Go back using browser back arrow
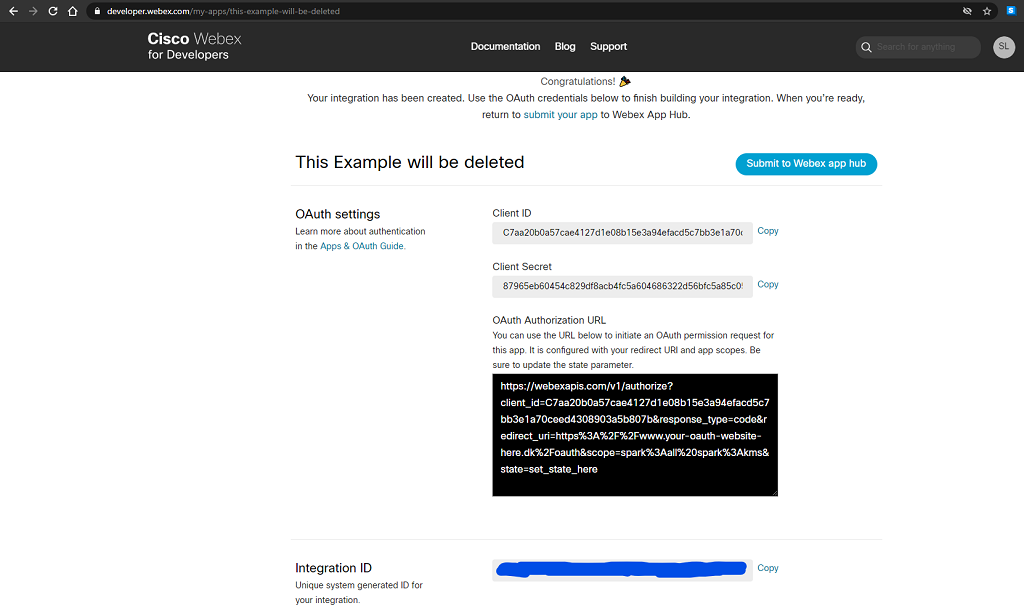1024x608 pixels. click(x=13, y=11)
